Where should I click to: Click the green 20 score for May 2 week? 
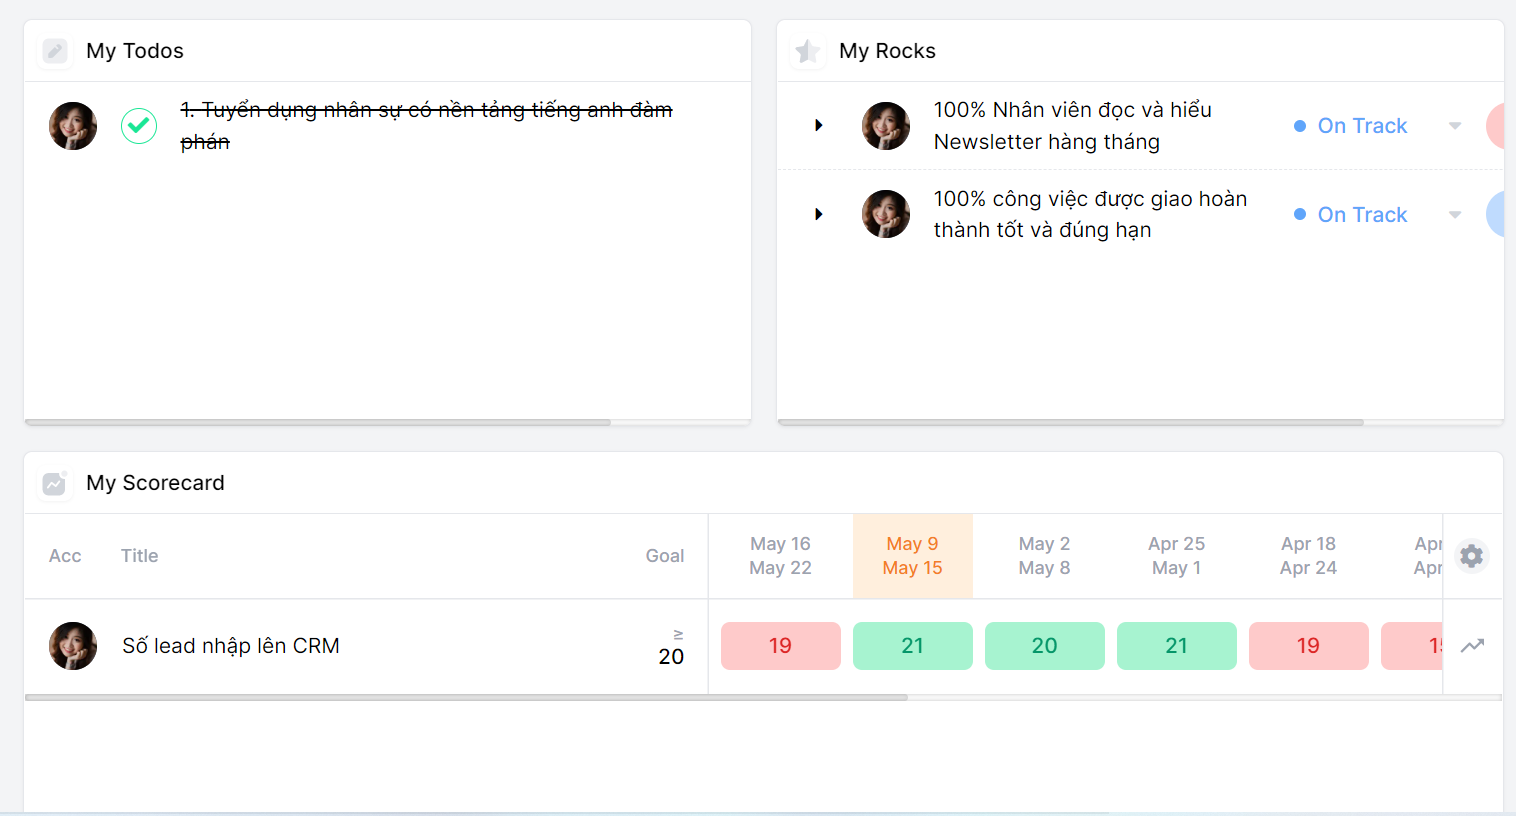(x=1044, y=646)
